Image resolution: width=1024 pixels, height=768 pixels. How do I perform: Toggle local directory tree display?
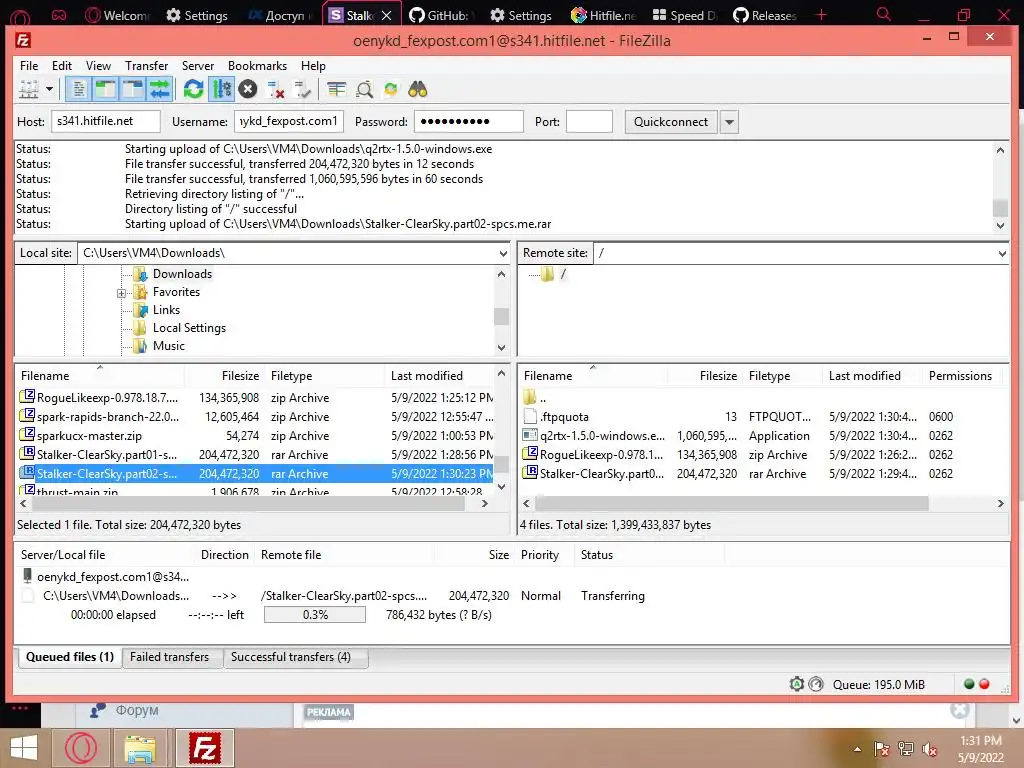(x=105, y=89)
